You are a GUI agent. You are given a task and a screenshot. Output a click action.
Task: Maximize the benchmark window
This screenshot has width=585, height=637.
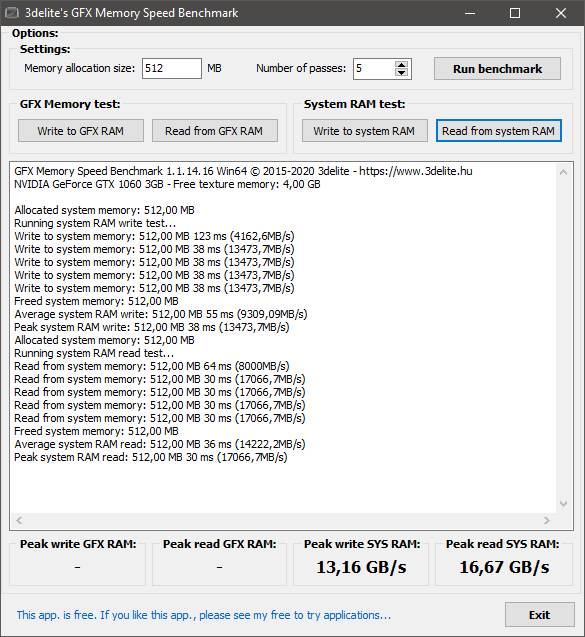pyautogui.click(x=515, y=13)
